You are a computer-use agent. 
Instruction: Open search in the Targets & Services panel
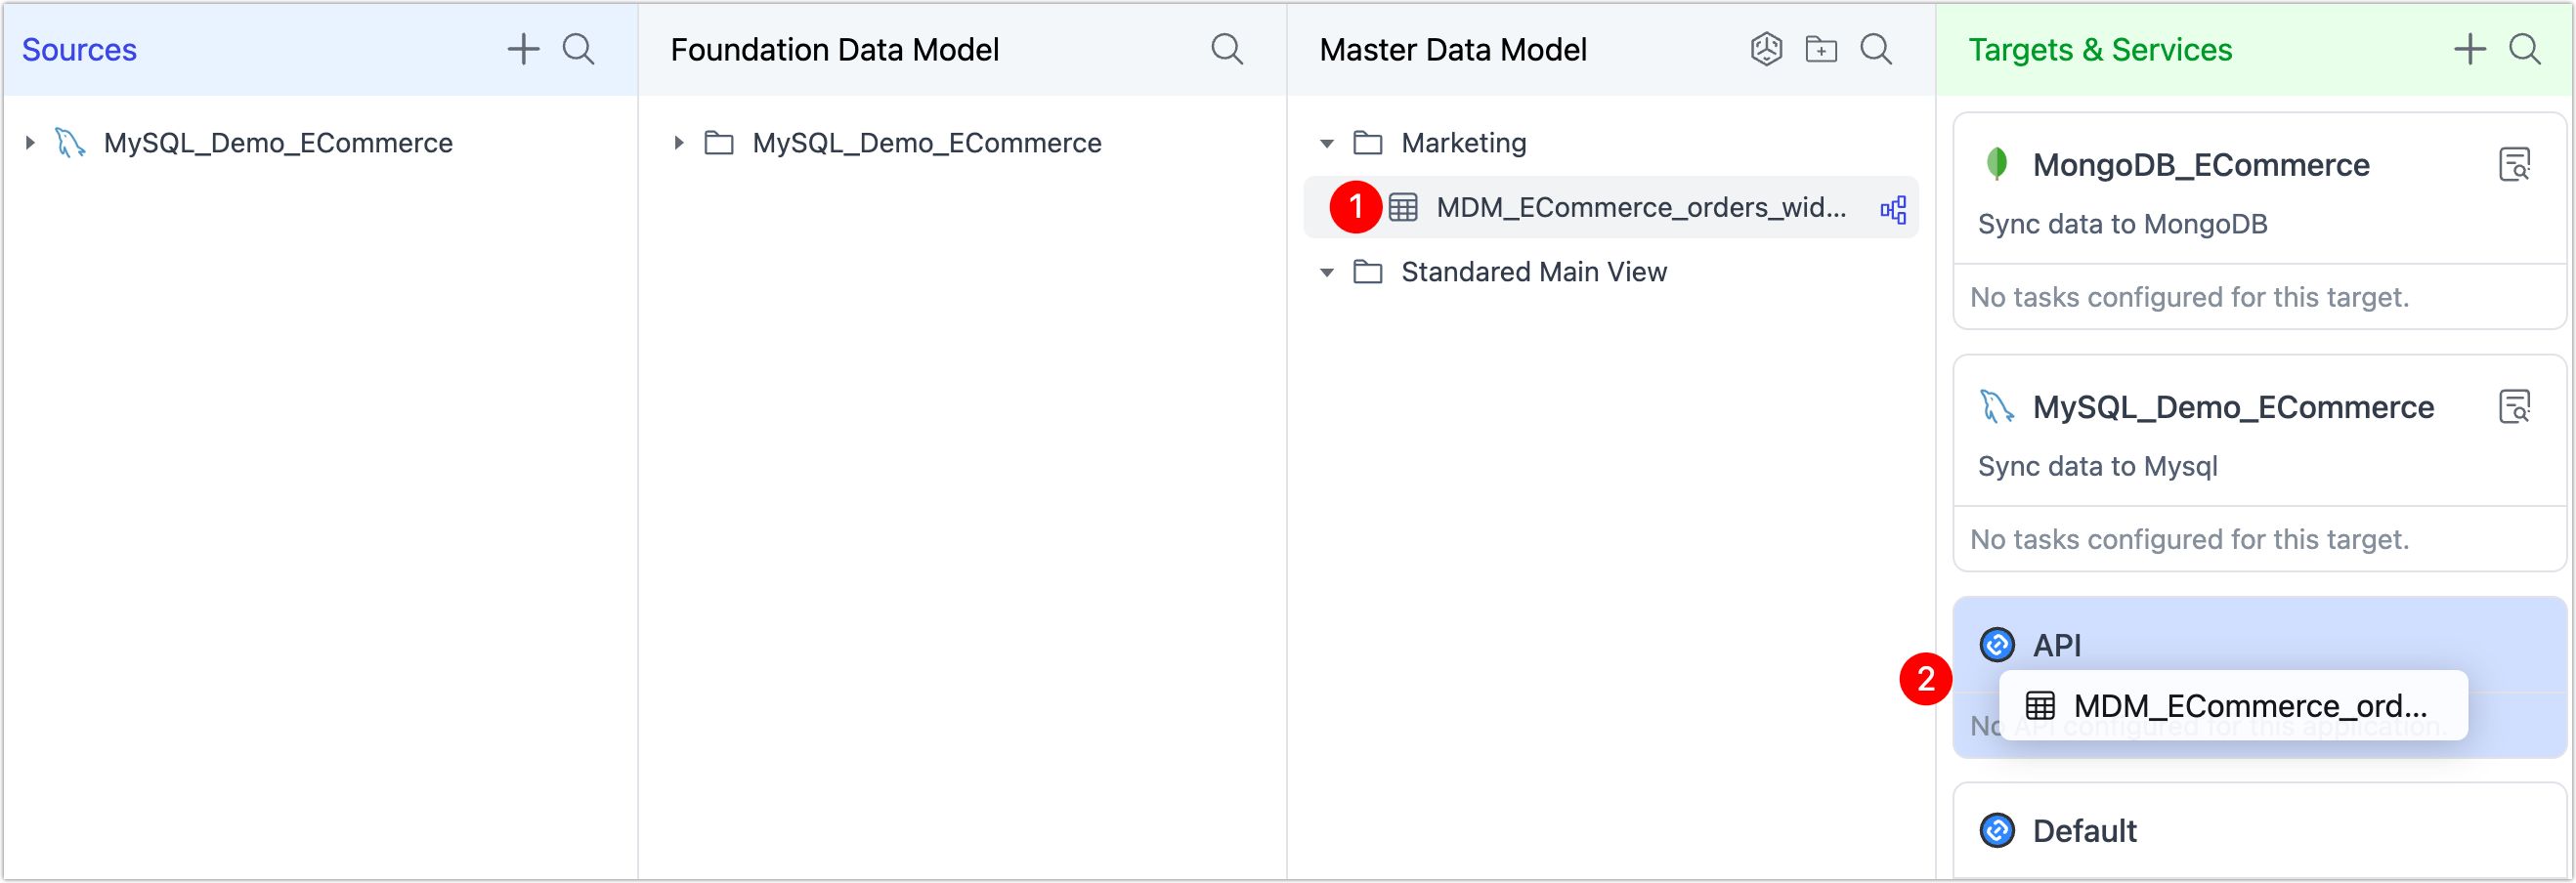tap(2526, 48)
